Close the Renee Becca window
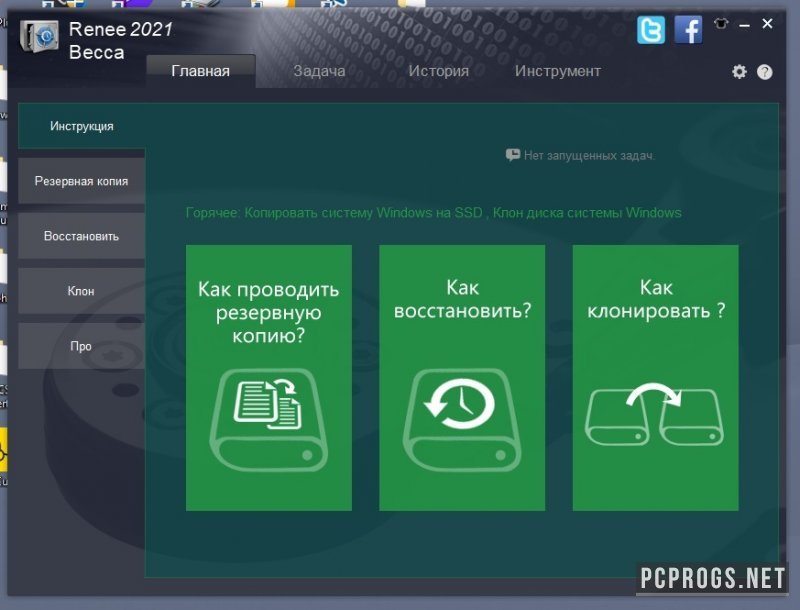Viewport: 800px width, 610px height. (767, 23)
